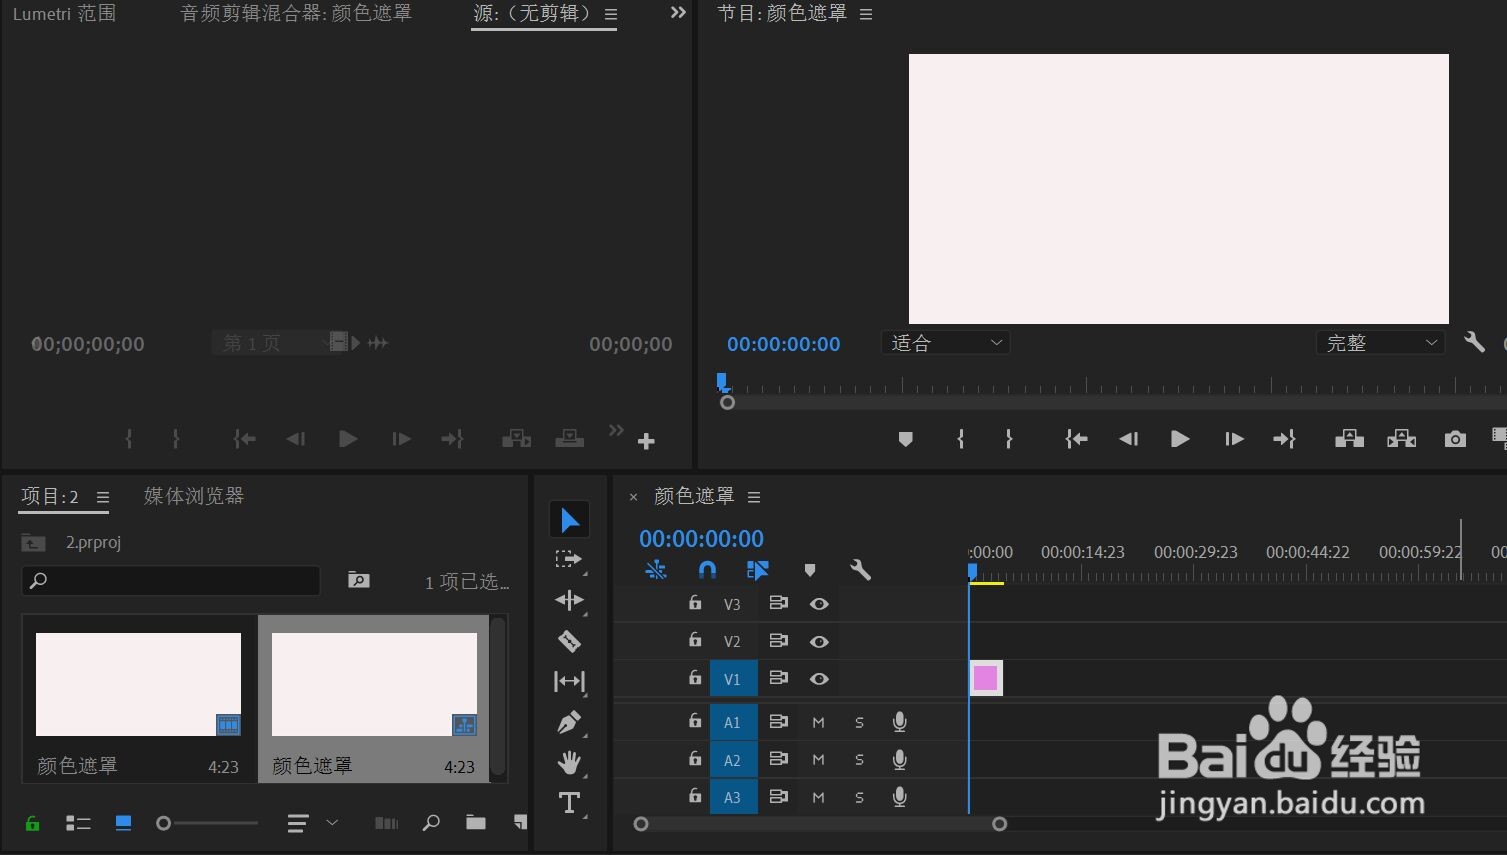The height and width of the screenshot is (855, 1507).
Task: Click pink color matte clip on V1
Action: [x=986, y=678]
